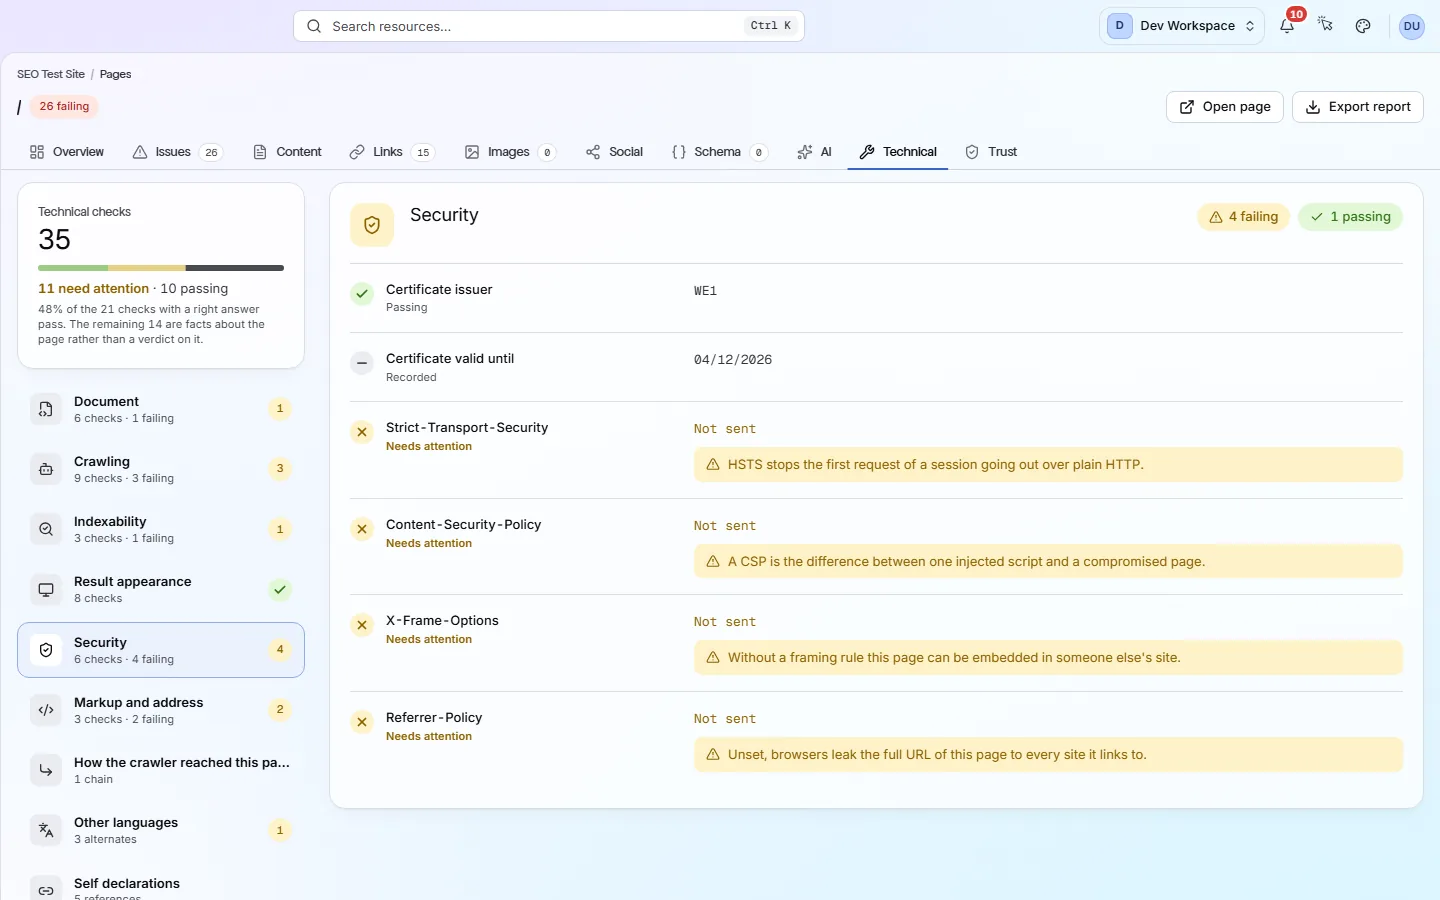Image resolution: width=1440 pixels, height=900 pixels.
Task: Click the HSTS warning message
Action: coord(1048,465)
